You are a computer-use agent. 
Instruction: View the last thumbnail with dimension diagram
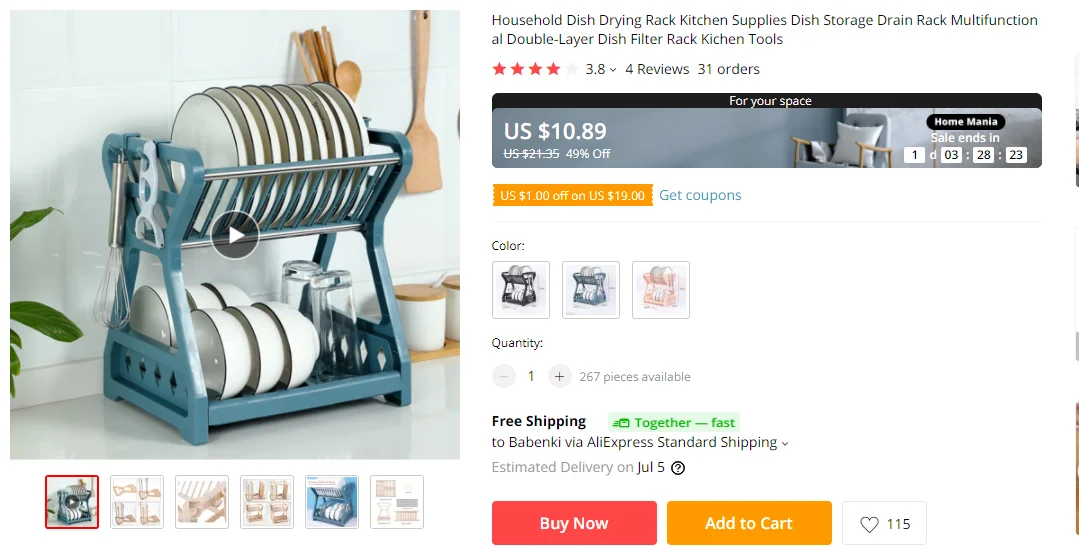397,502
